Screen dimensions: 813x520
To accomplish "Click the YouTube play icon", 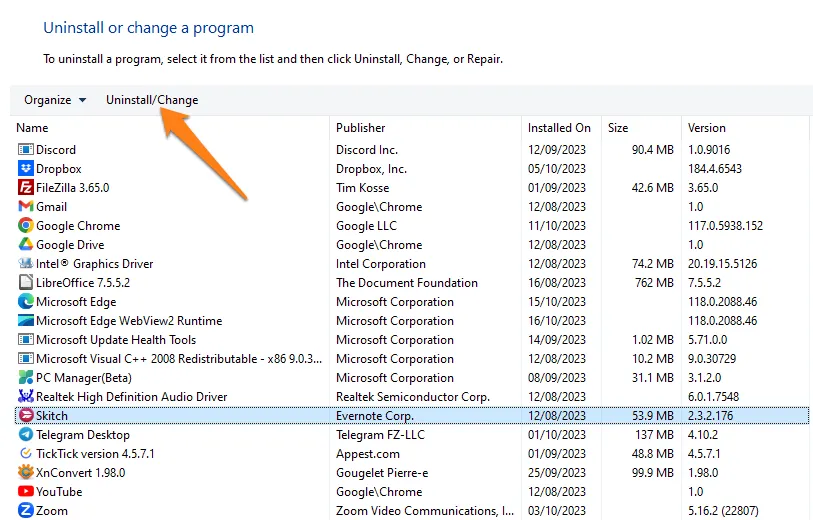I will pyautogui.click(x=25, y=491).
